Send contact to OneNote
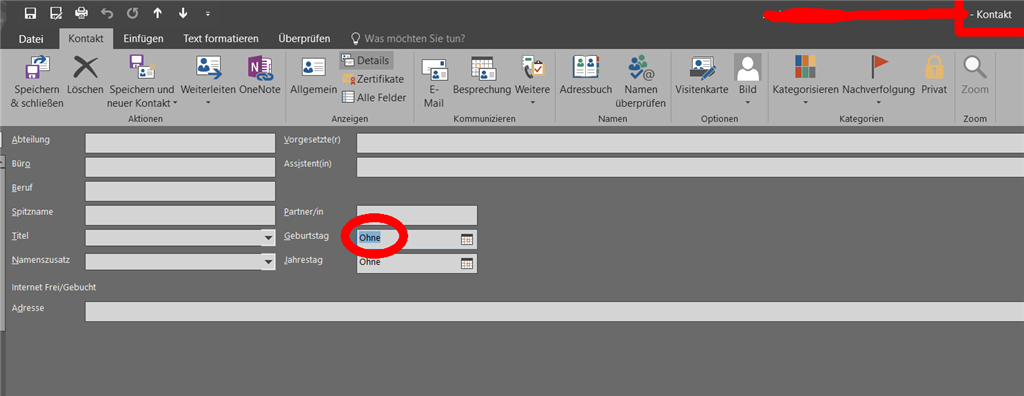 coord(260,75)
